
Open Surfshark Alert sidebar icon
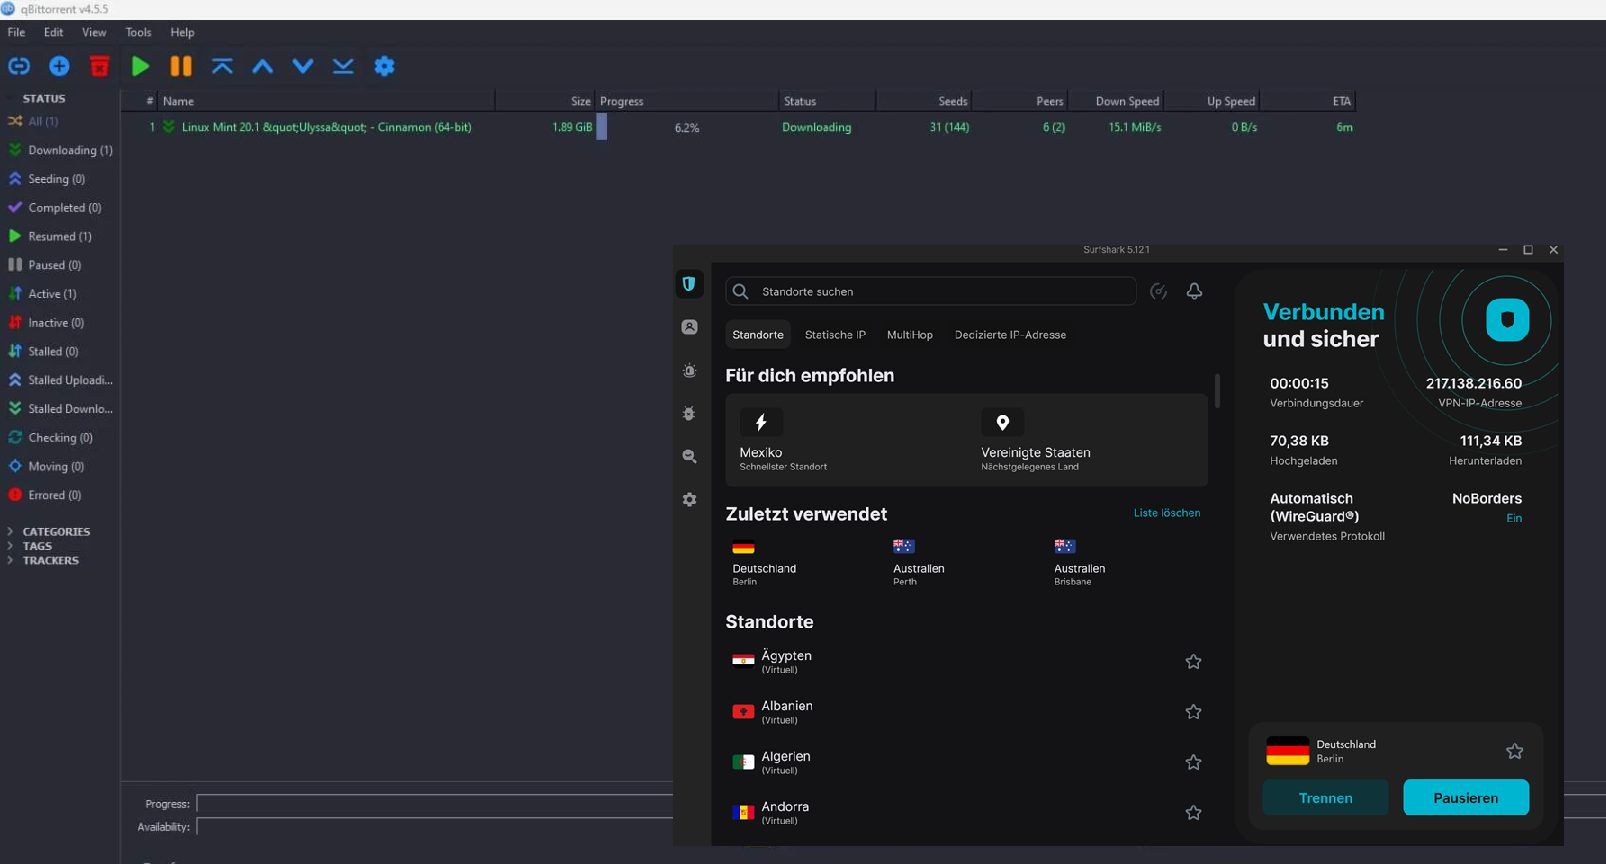(x=689, y=370)
